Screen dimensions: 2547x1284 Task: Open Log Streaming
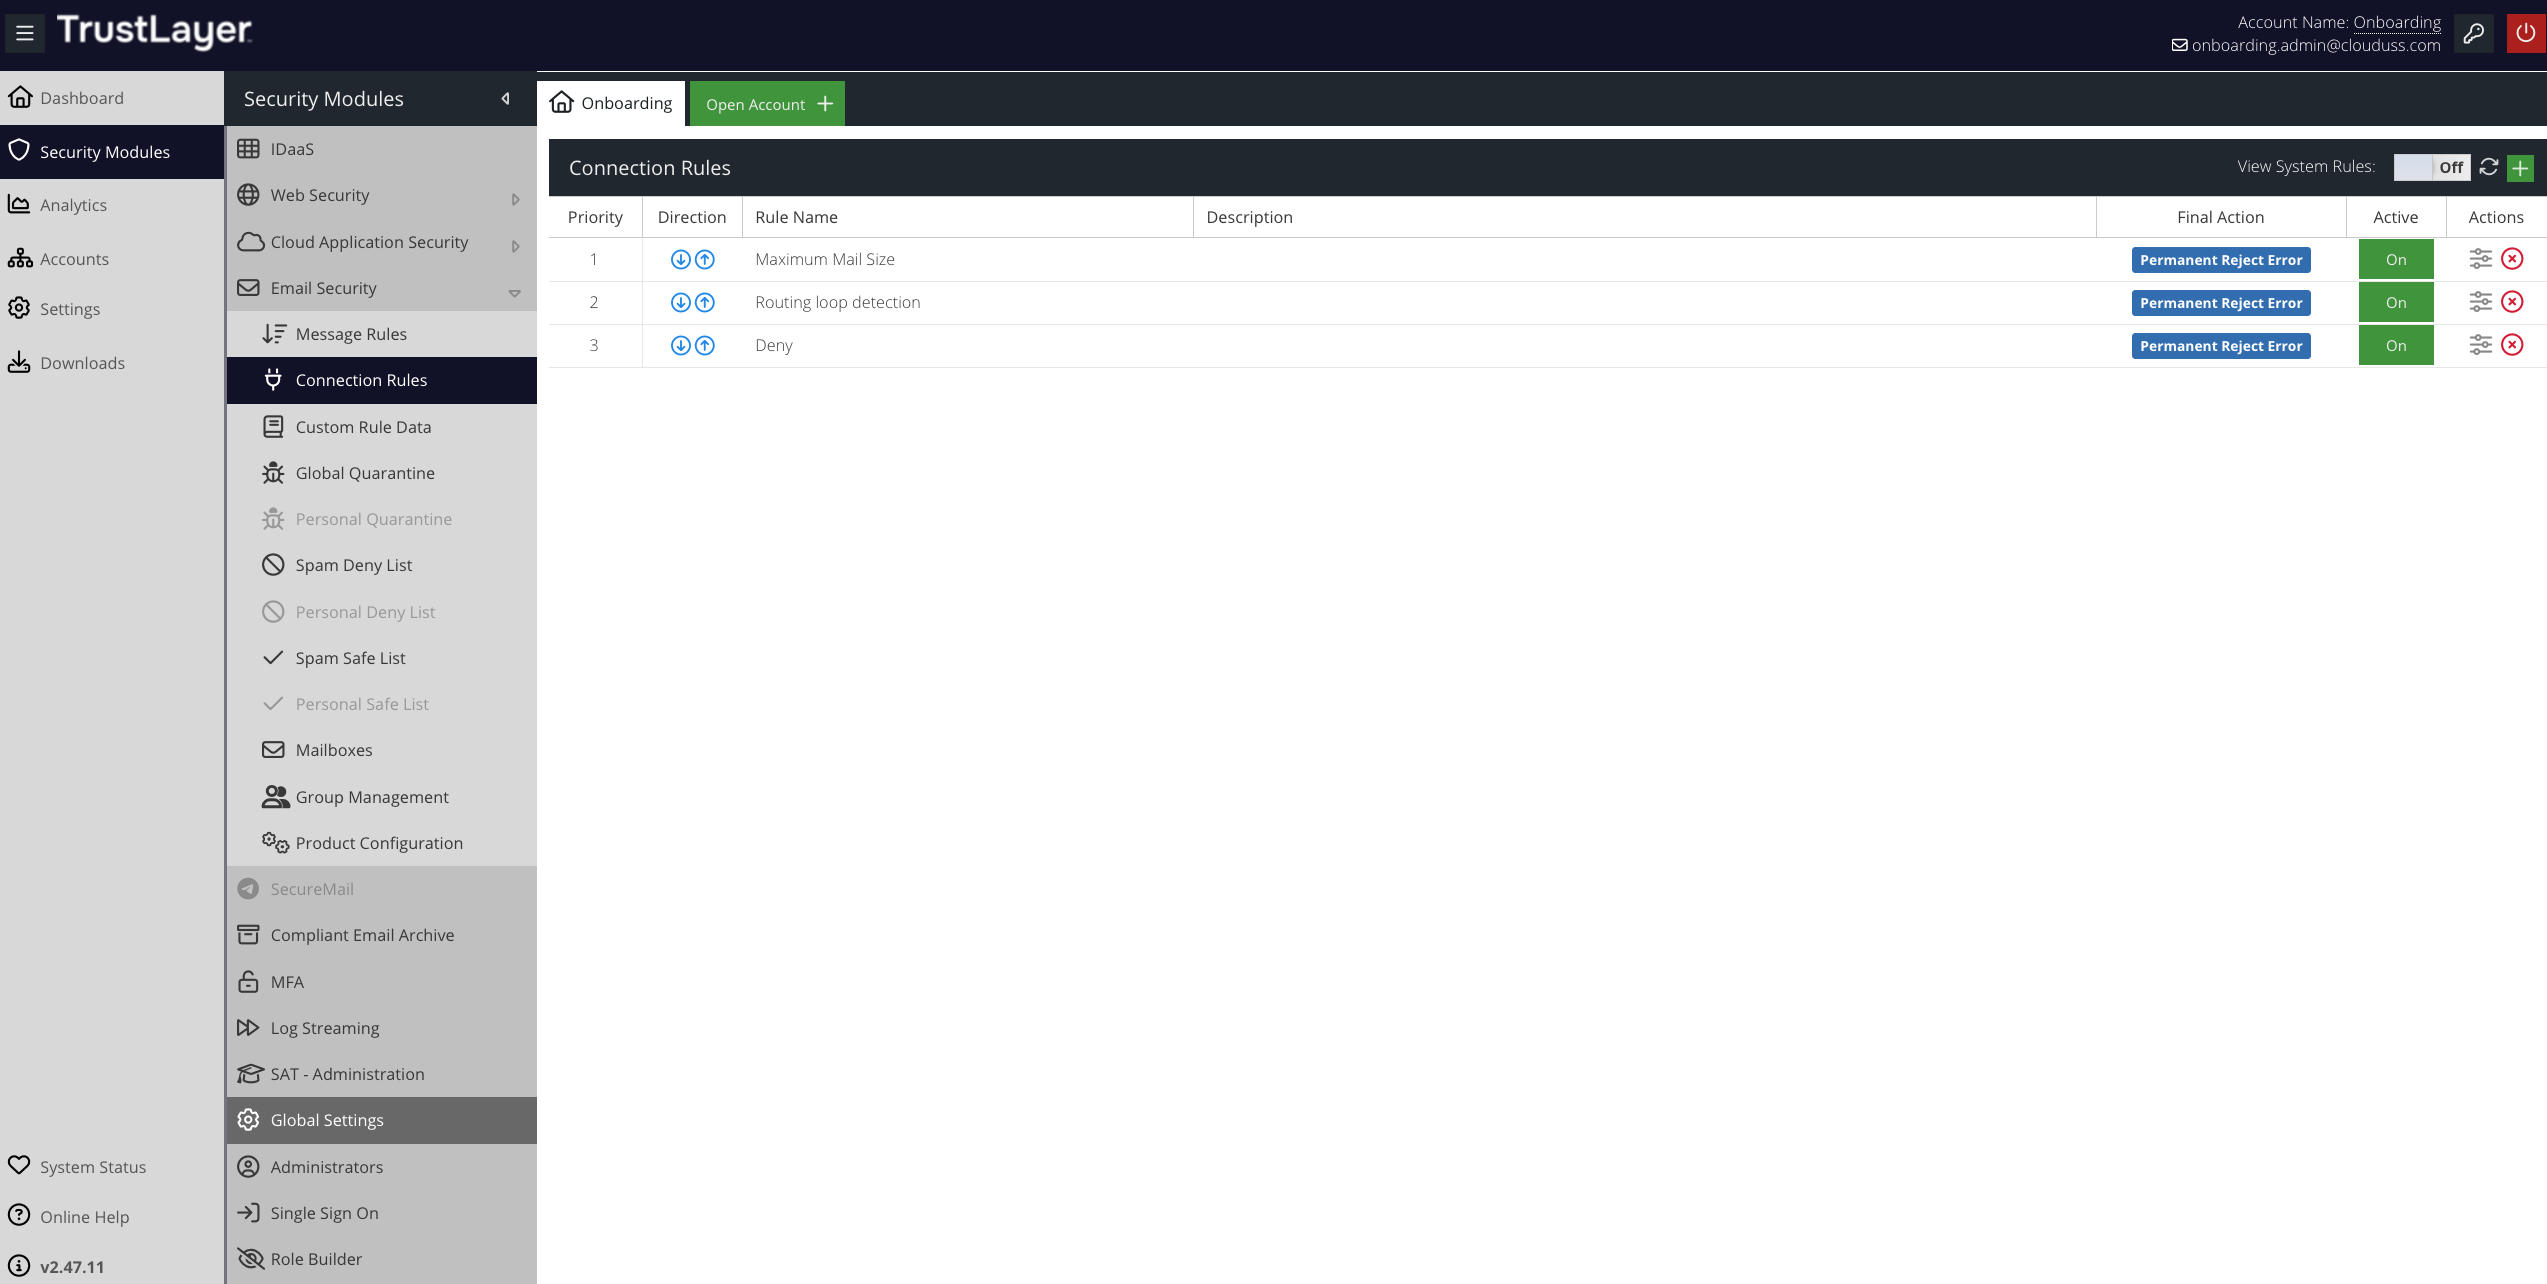tap(382, 1028)
